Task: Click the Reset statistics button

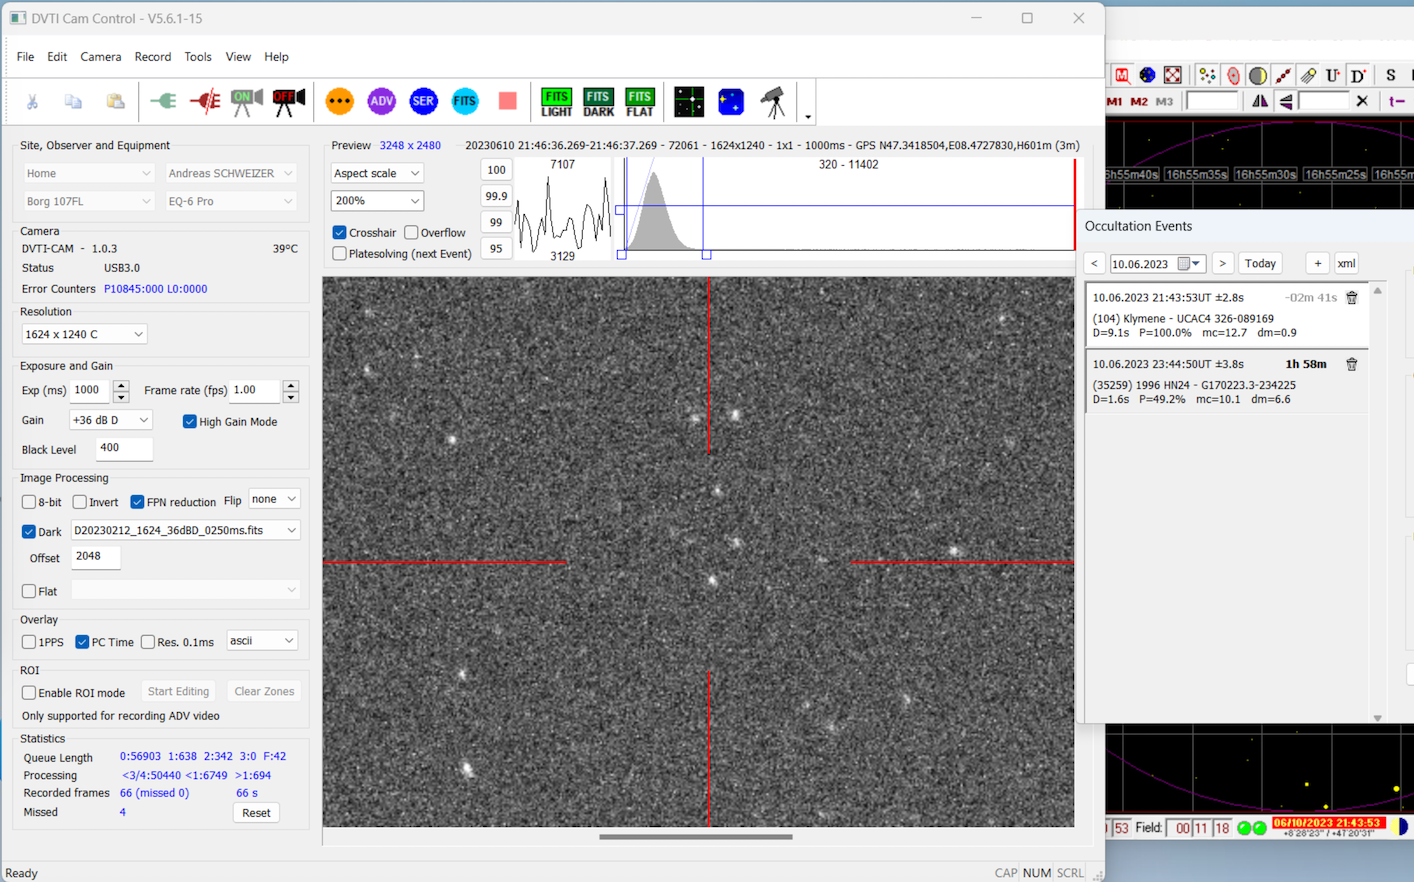Action: coord(256,813)
